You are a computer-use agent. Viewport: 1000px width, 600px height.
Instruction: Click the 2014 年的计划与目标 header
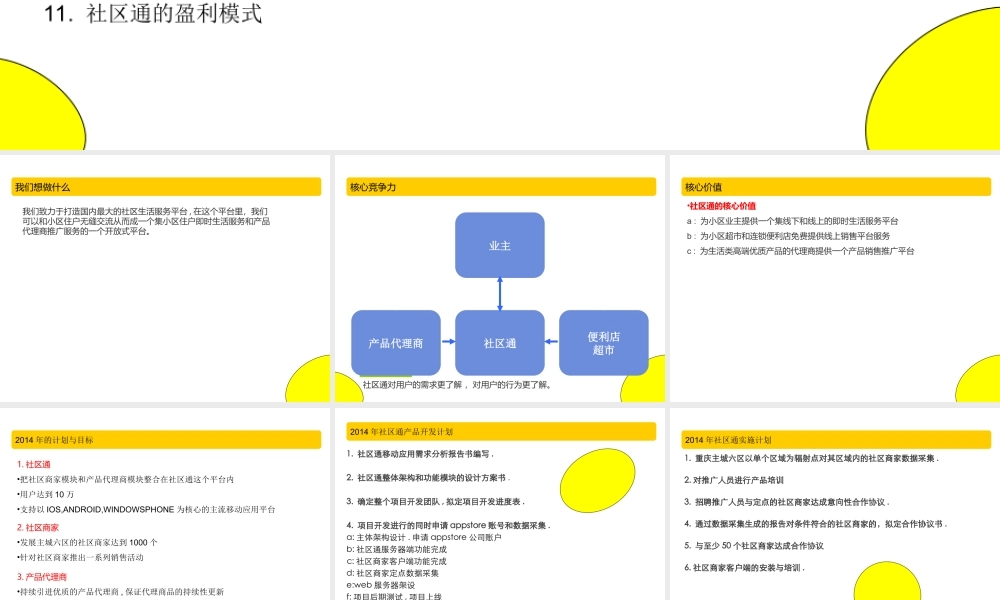(x=165, y=439)
